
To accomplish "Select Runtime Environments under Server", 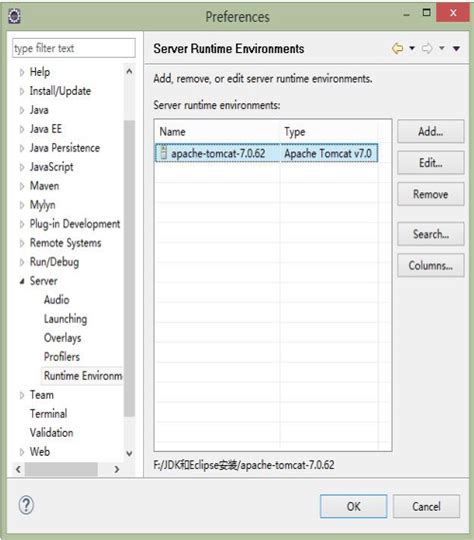I will 83,376.
